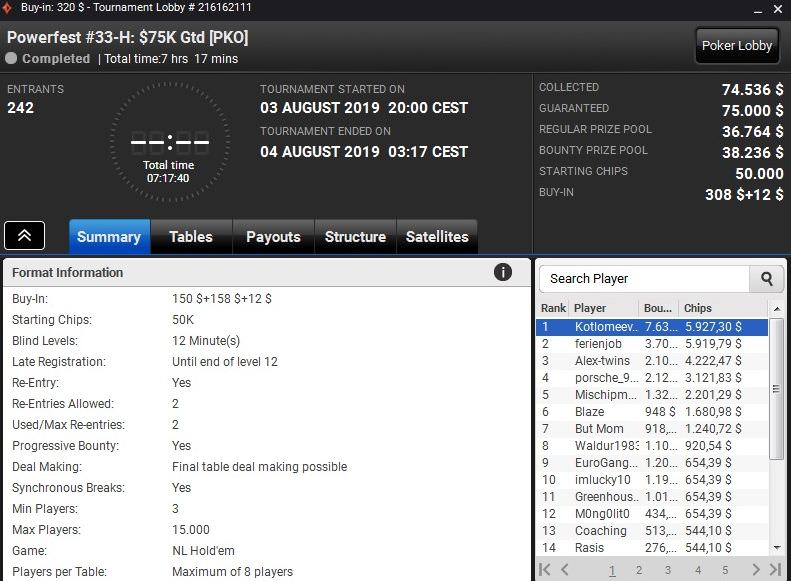The height and width of the screenshot is (581, 791).
Task: Go to previous page of player list
Action: click(565, 569)
